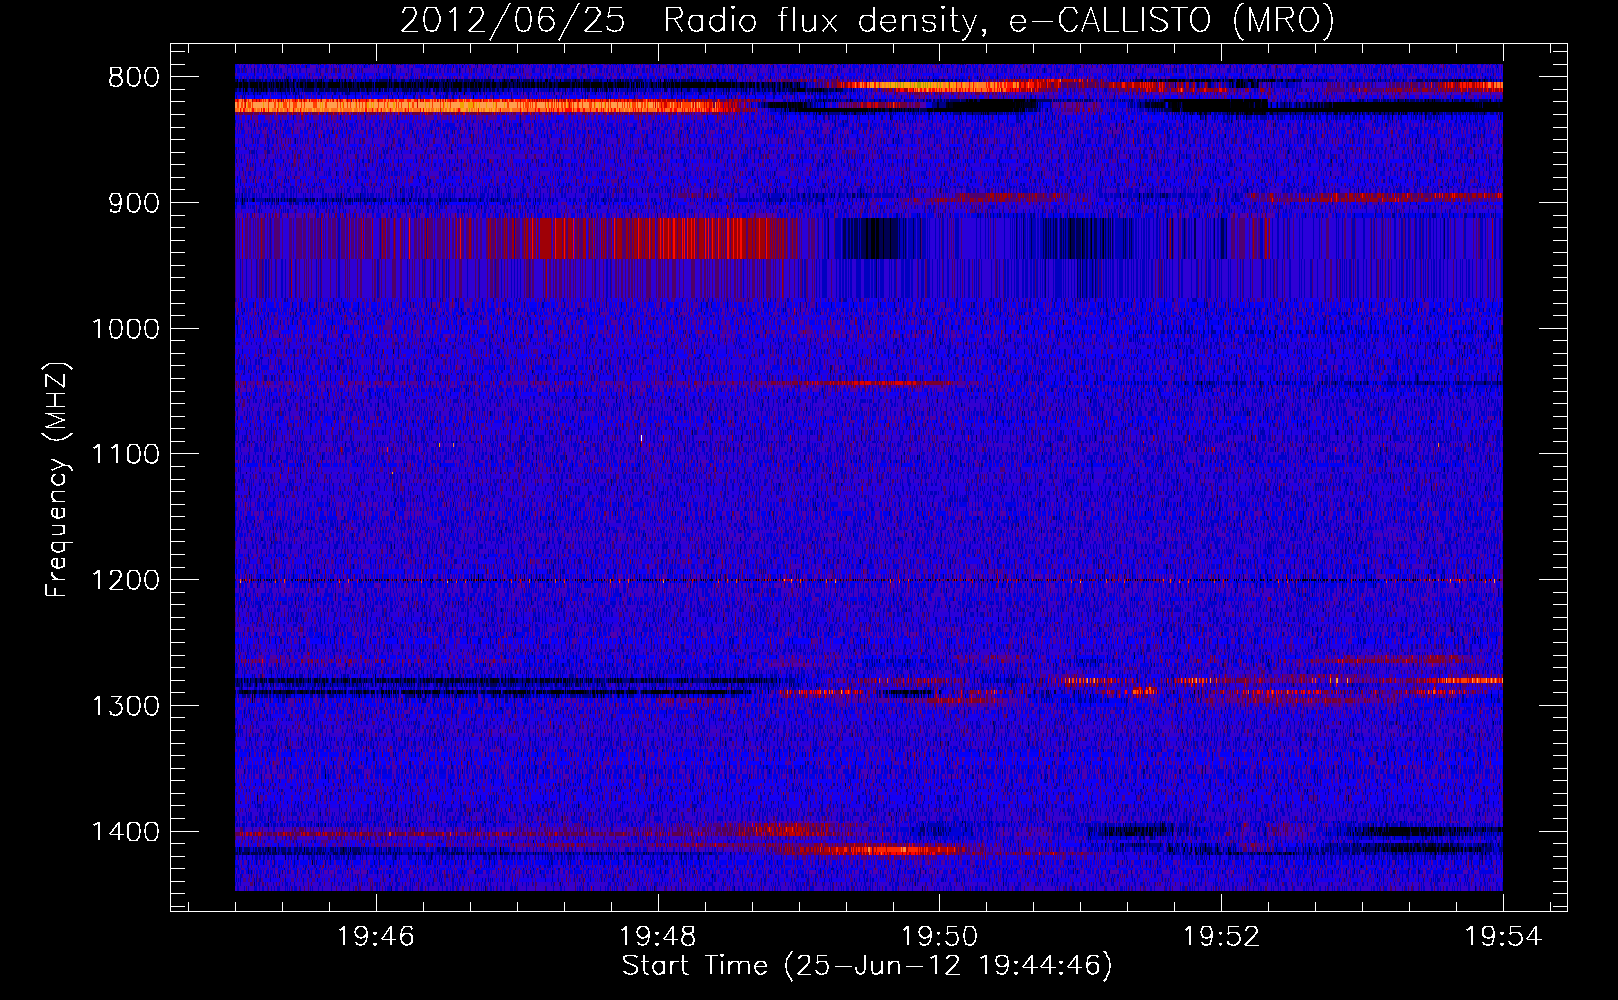Image resolution: width=1618 pixels, height=1000 pixels.
Task: Click the plot title '2012/06/25 Radio flux density'
Action: click(x=867, y=20)
